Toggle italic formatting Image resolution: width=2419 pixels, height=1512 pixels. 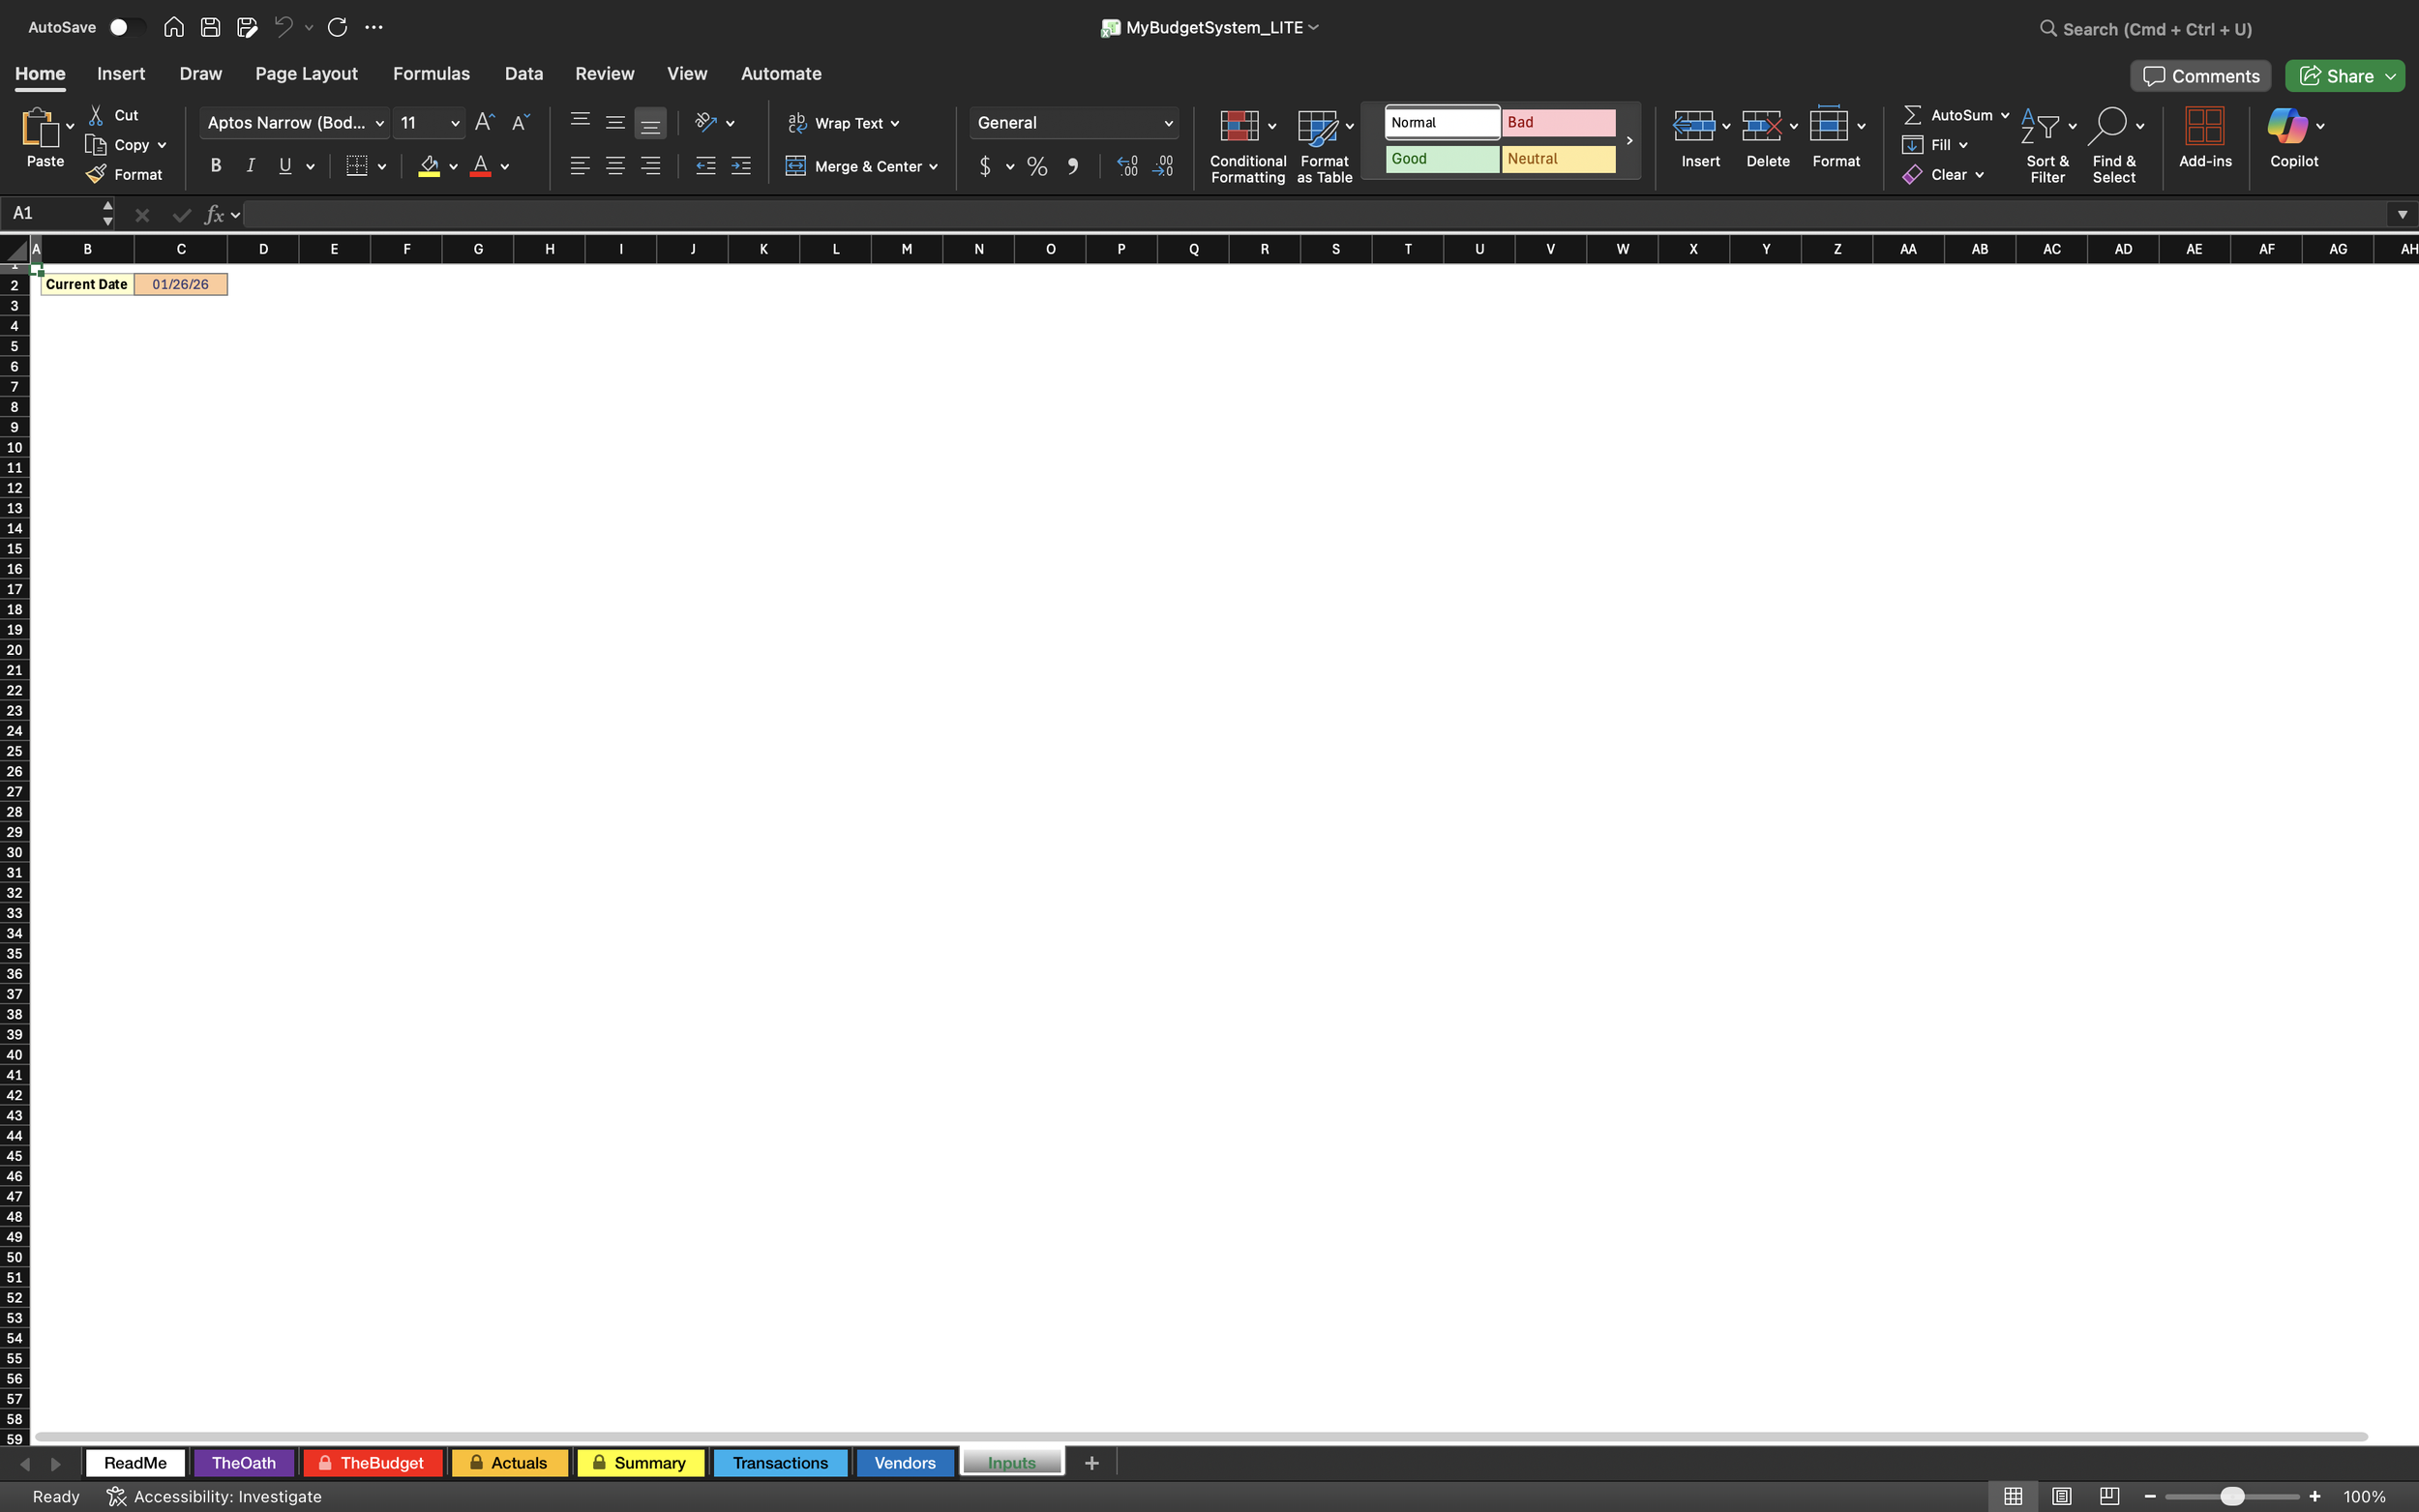[x=250, y=166]
